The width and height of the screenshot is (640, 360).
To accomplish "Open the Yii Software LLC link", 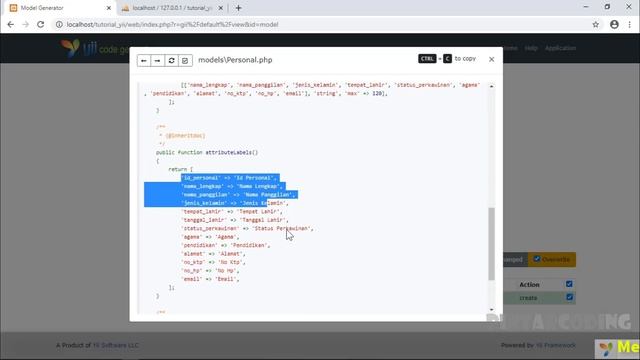I will [x=116, y=345].
